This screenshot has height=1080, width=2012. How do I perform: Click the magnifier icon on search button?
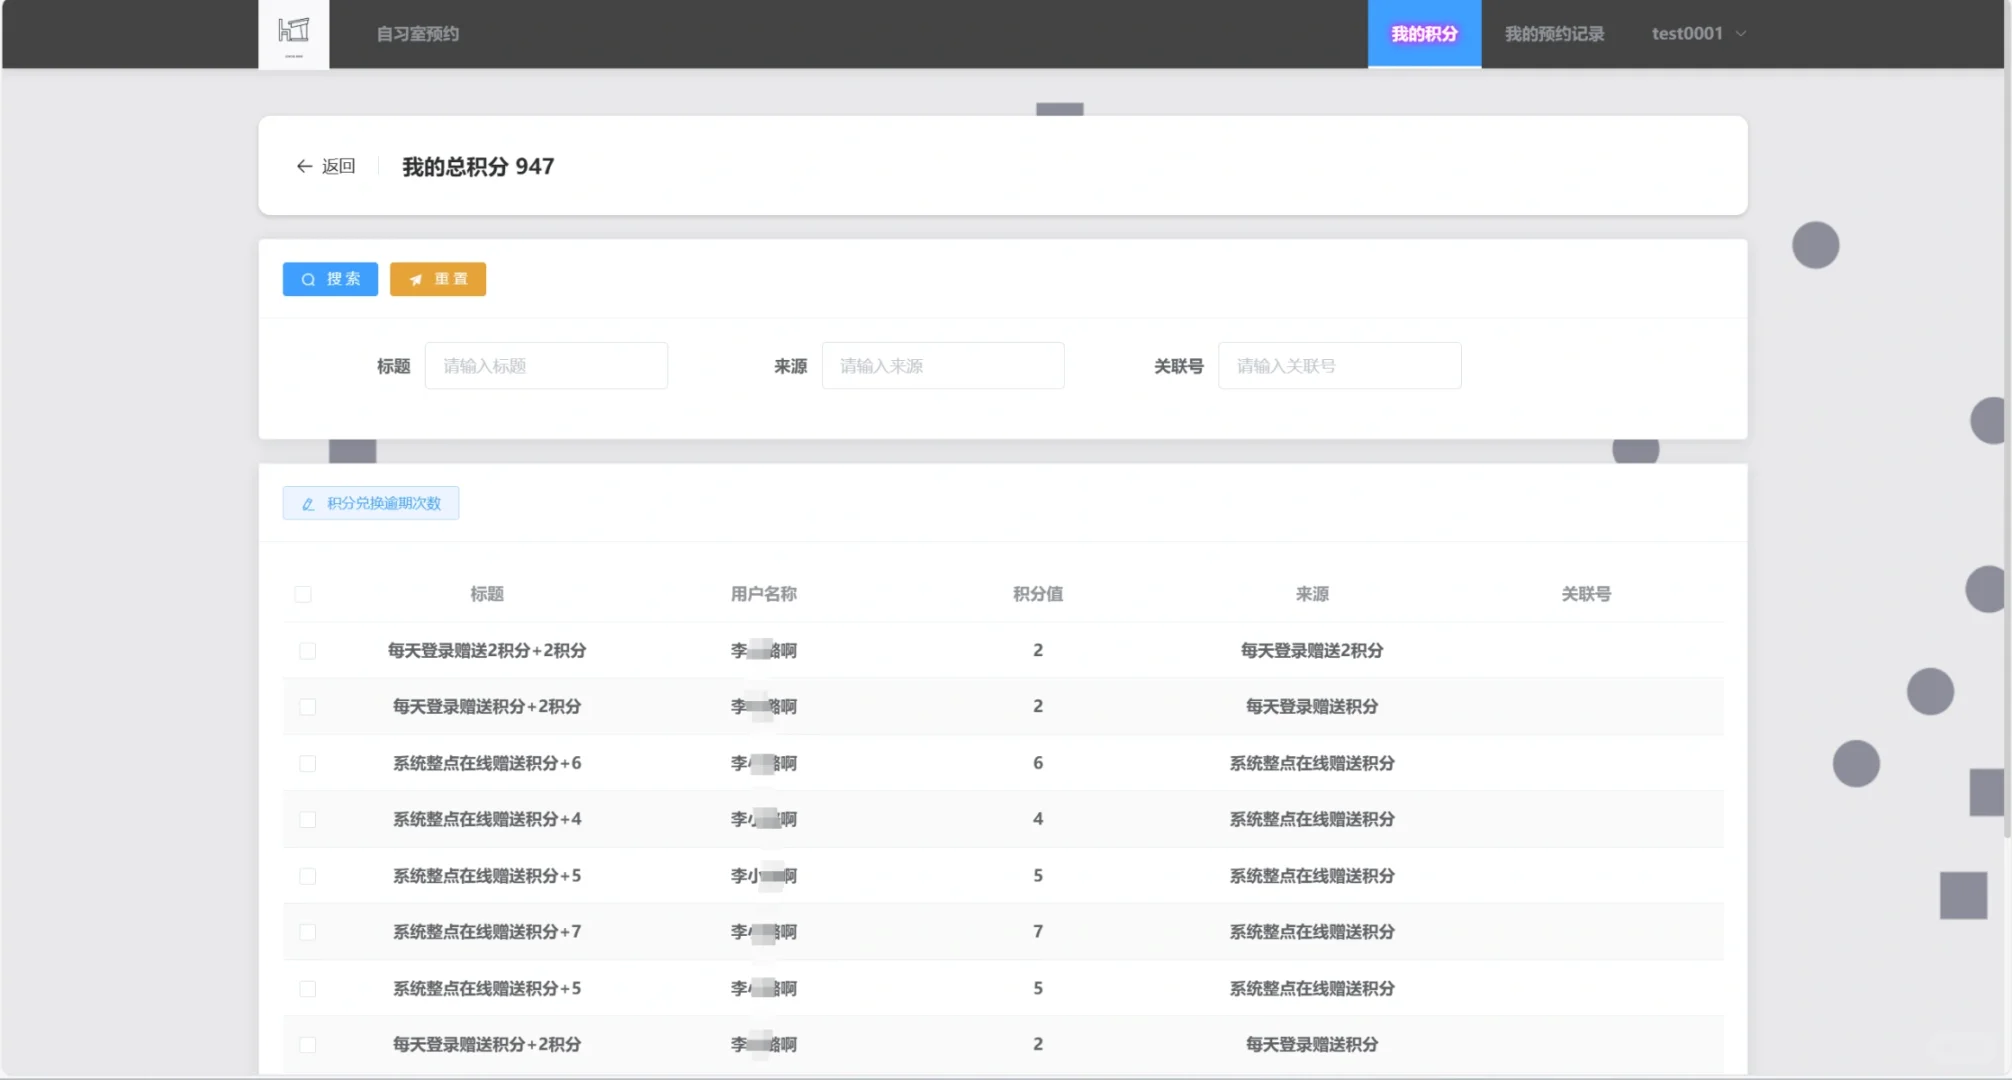coord(308,280)
